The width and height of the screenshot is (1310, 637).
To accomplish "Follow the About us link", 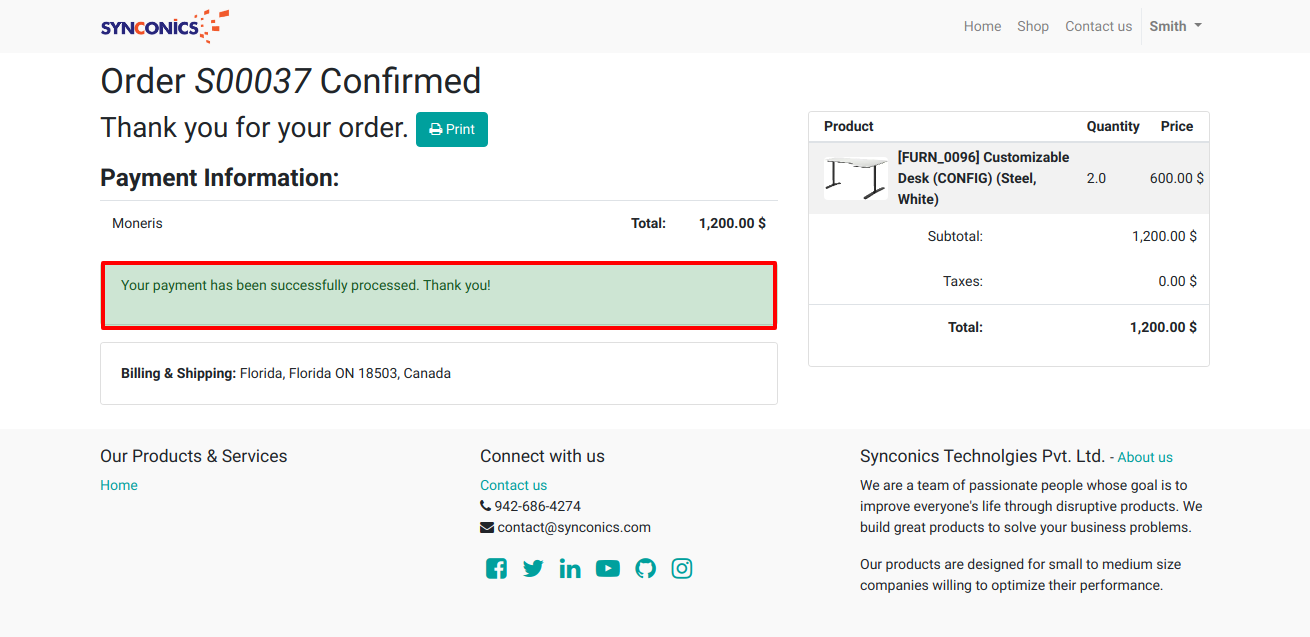I will tap(1145, 457).
